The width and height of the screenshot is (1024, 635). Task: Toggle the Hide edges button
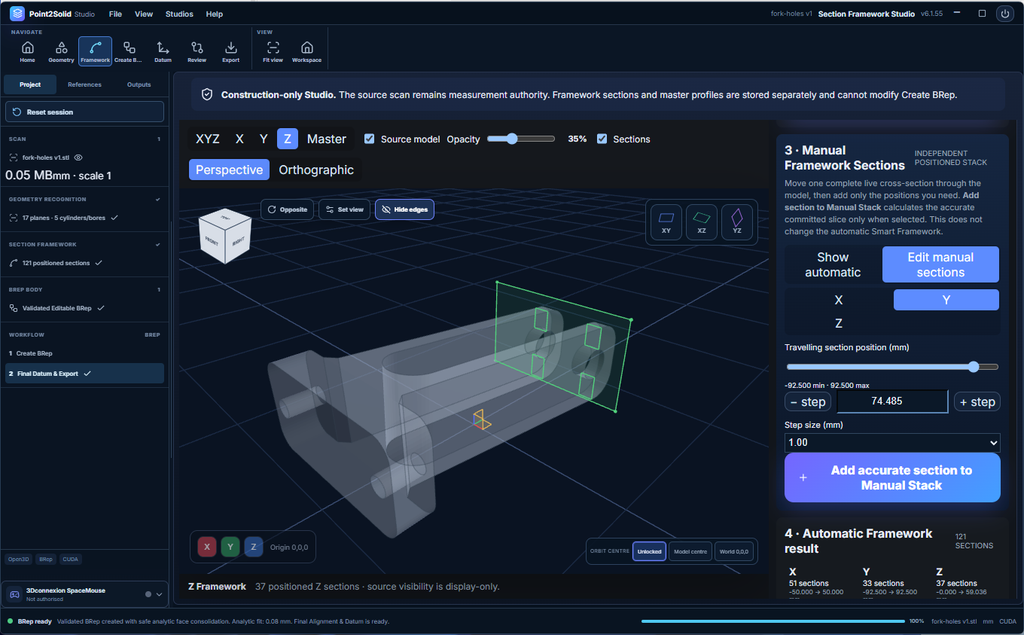pos(405,210)
